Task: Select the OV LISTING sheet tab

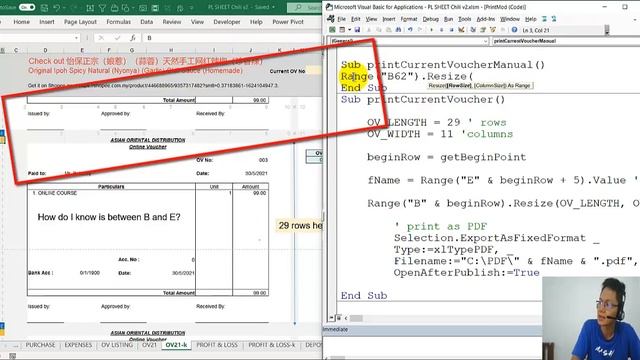Action: (x=117, y=345)
